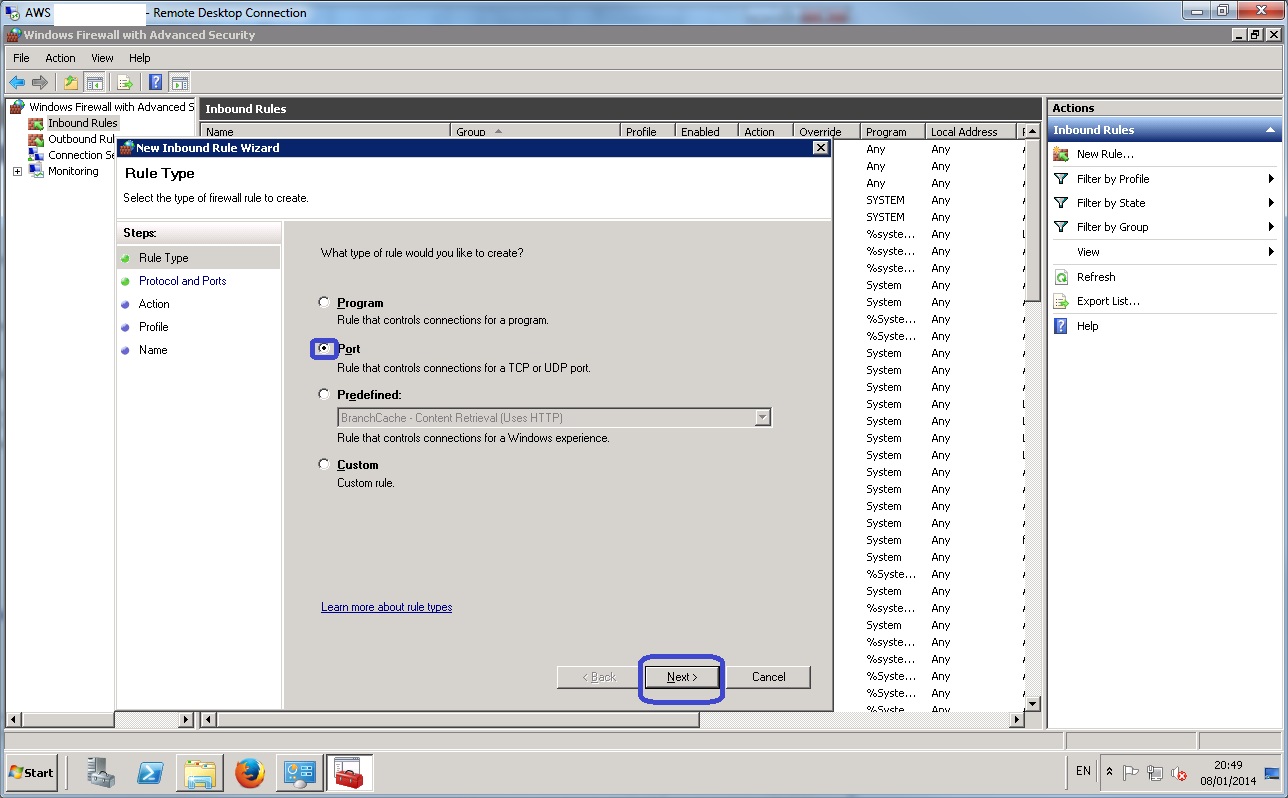Viewport: 1288px width, 798px height.
Task: Open the View menu
Action: (x=102, y=58)
